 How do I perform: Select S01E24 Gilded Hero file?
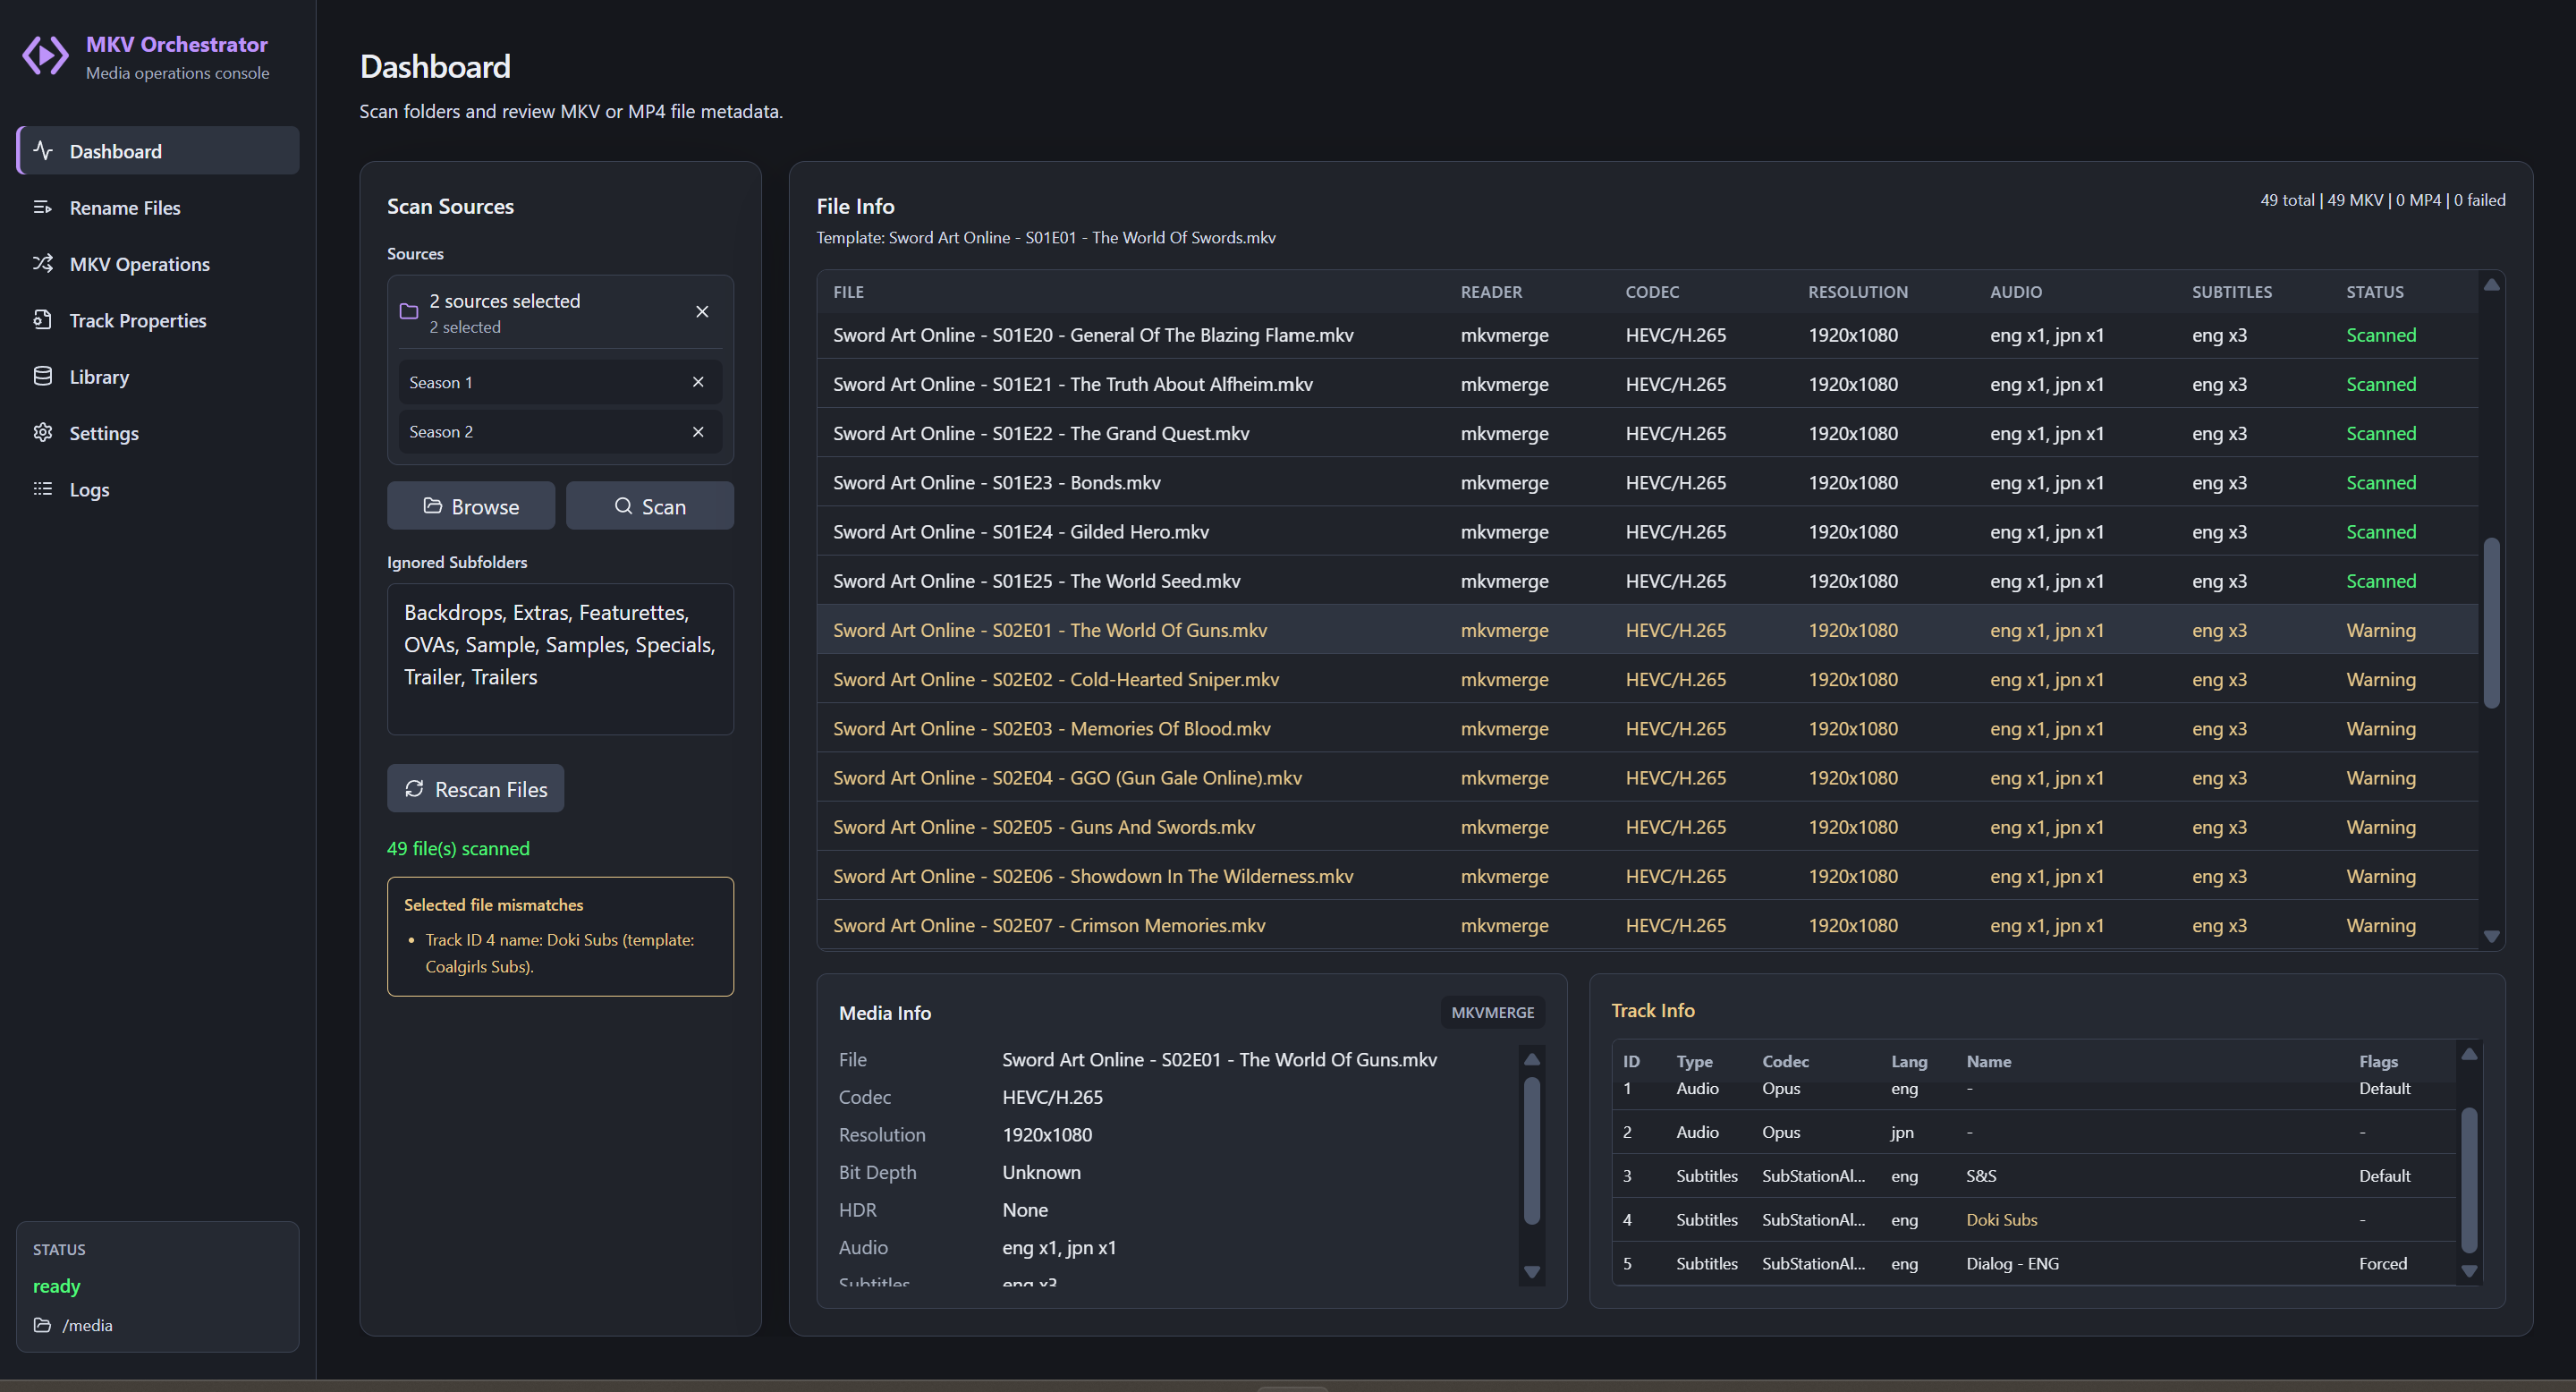pos(1647,531)
